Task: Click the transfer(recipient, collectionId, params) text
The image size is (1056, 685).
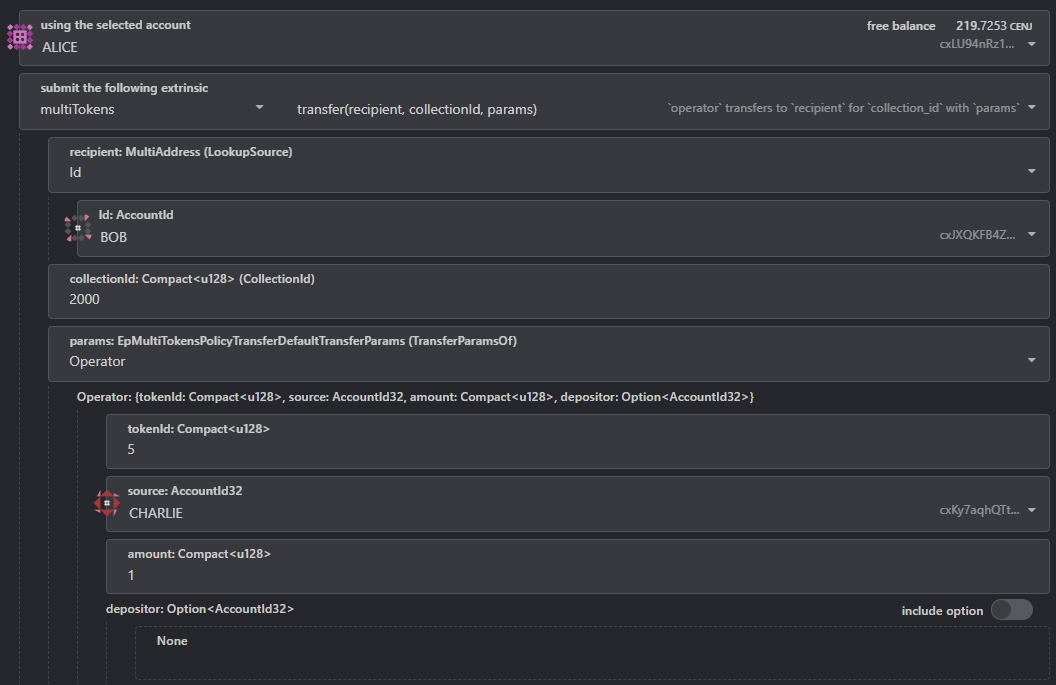Action: 417,109
